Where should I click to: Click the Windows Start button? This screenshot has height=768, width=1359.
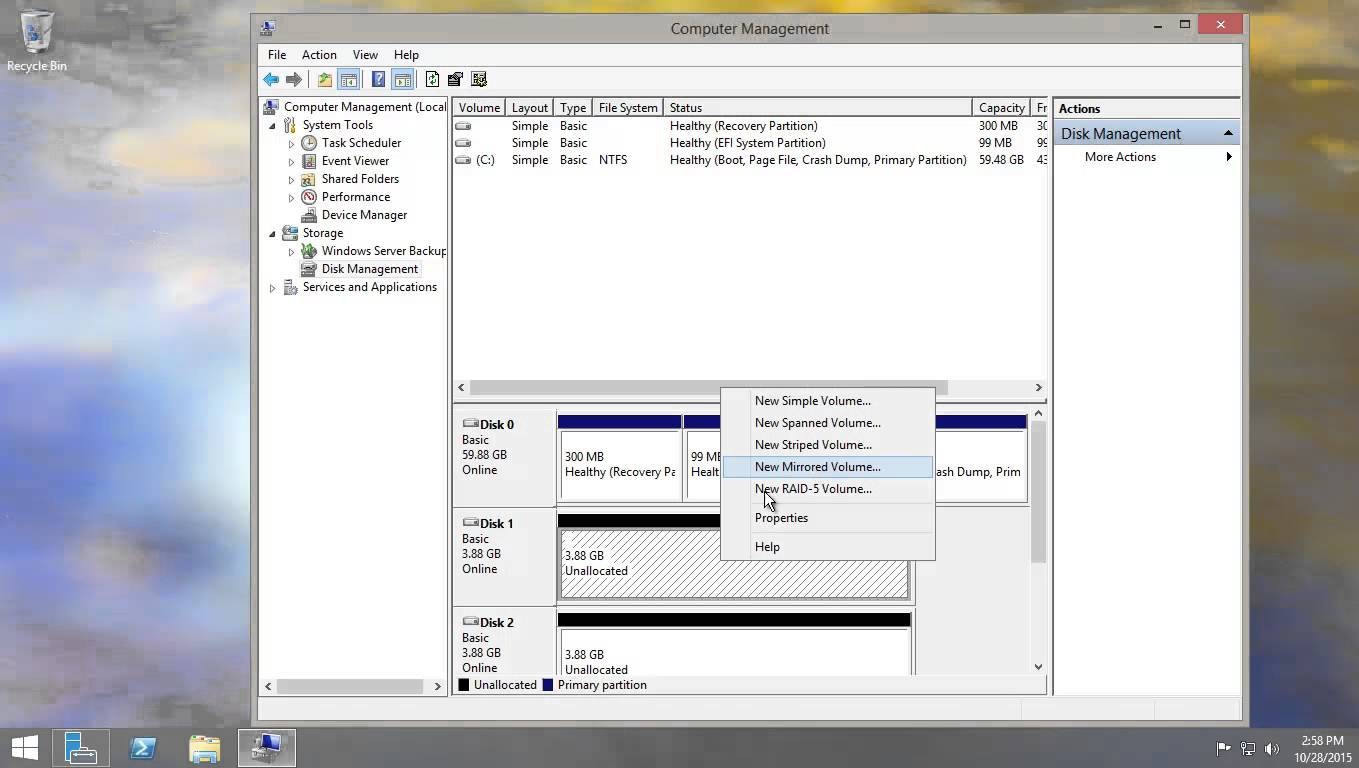pos(25,747)
